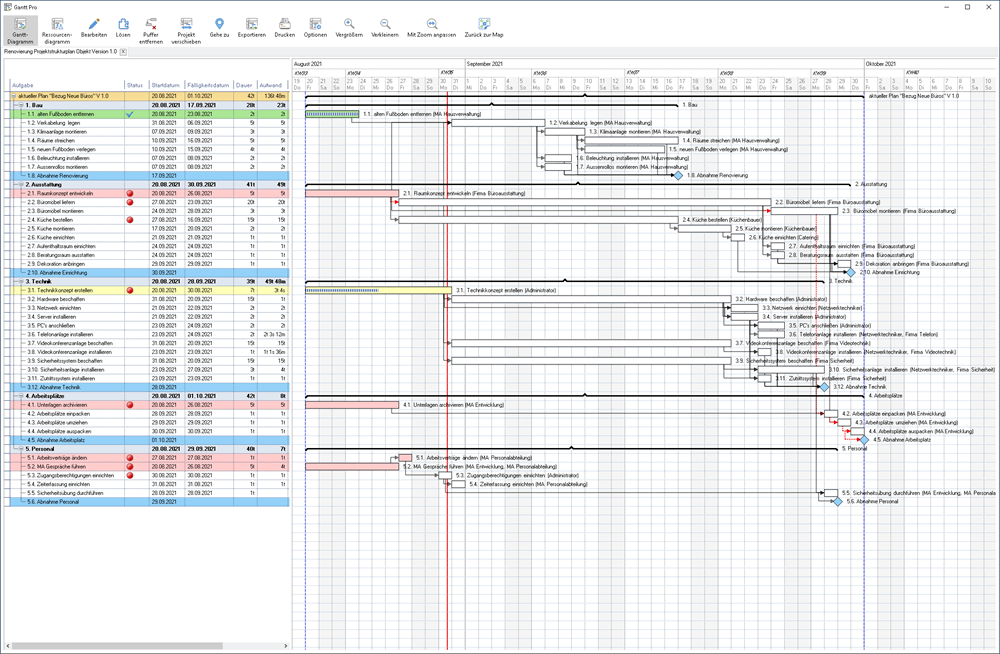Click the red status dot of 5.2 MA Gespräche führen
Screen dimensions: 1000x654
tap(130, 467)
